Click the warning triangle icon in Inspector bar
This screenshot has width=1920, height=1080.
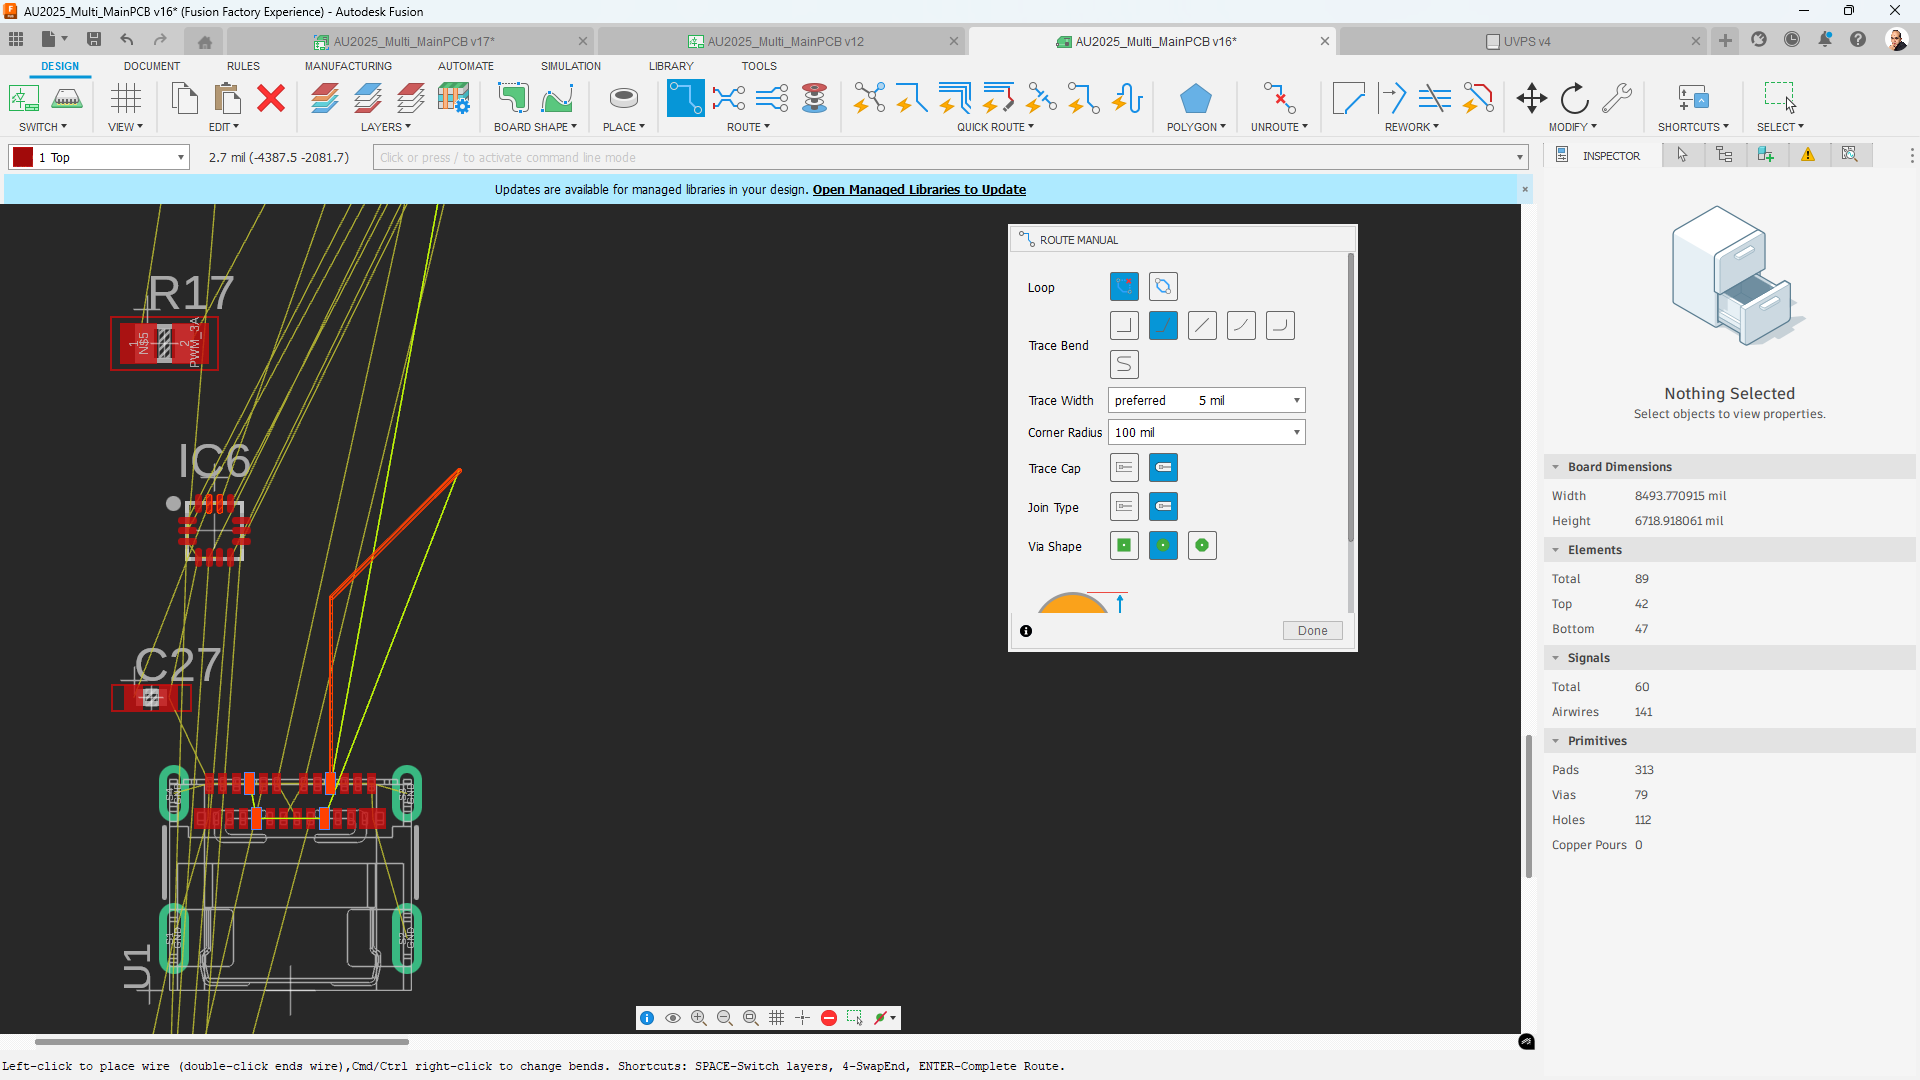(x=1808, y=155)
